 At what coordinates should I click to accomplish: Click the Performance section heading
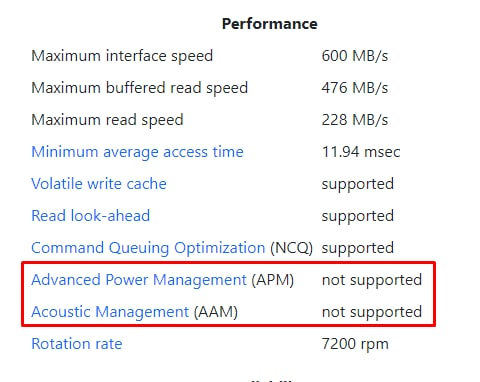[270, 24]
